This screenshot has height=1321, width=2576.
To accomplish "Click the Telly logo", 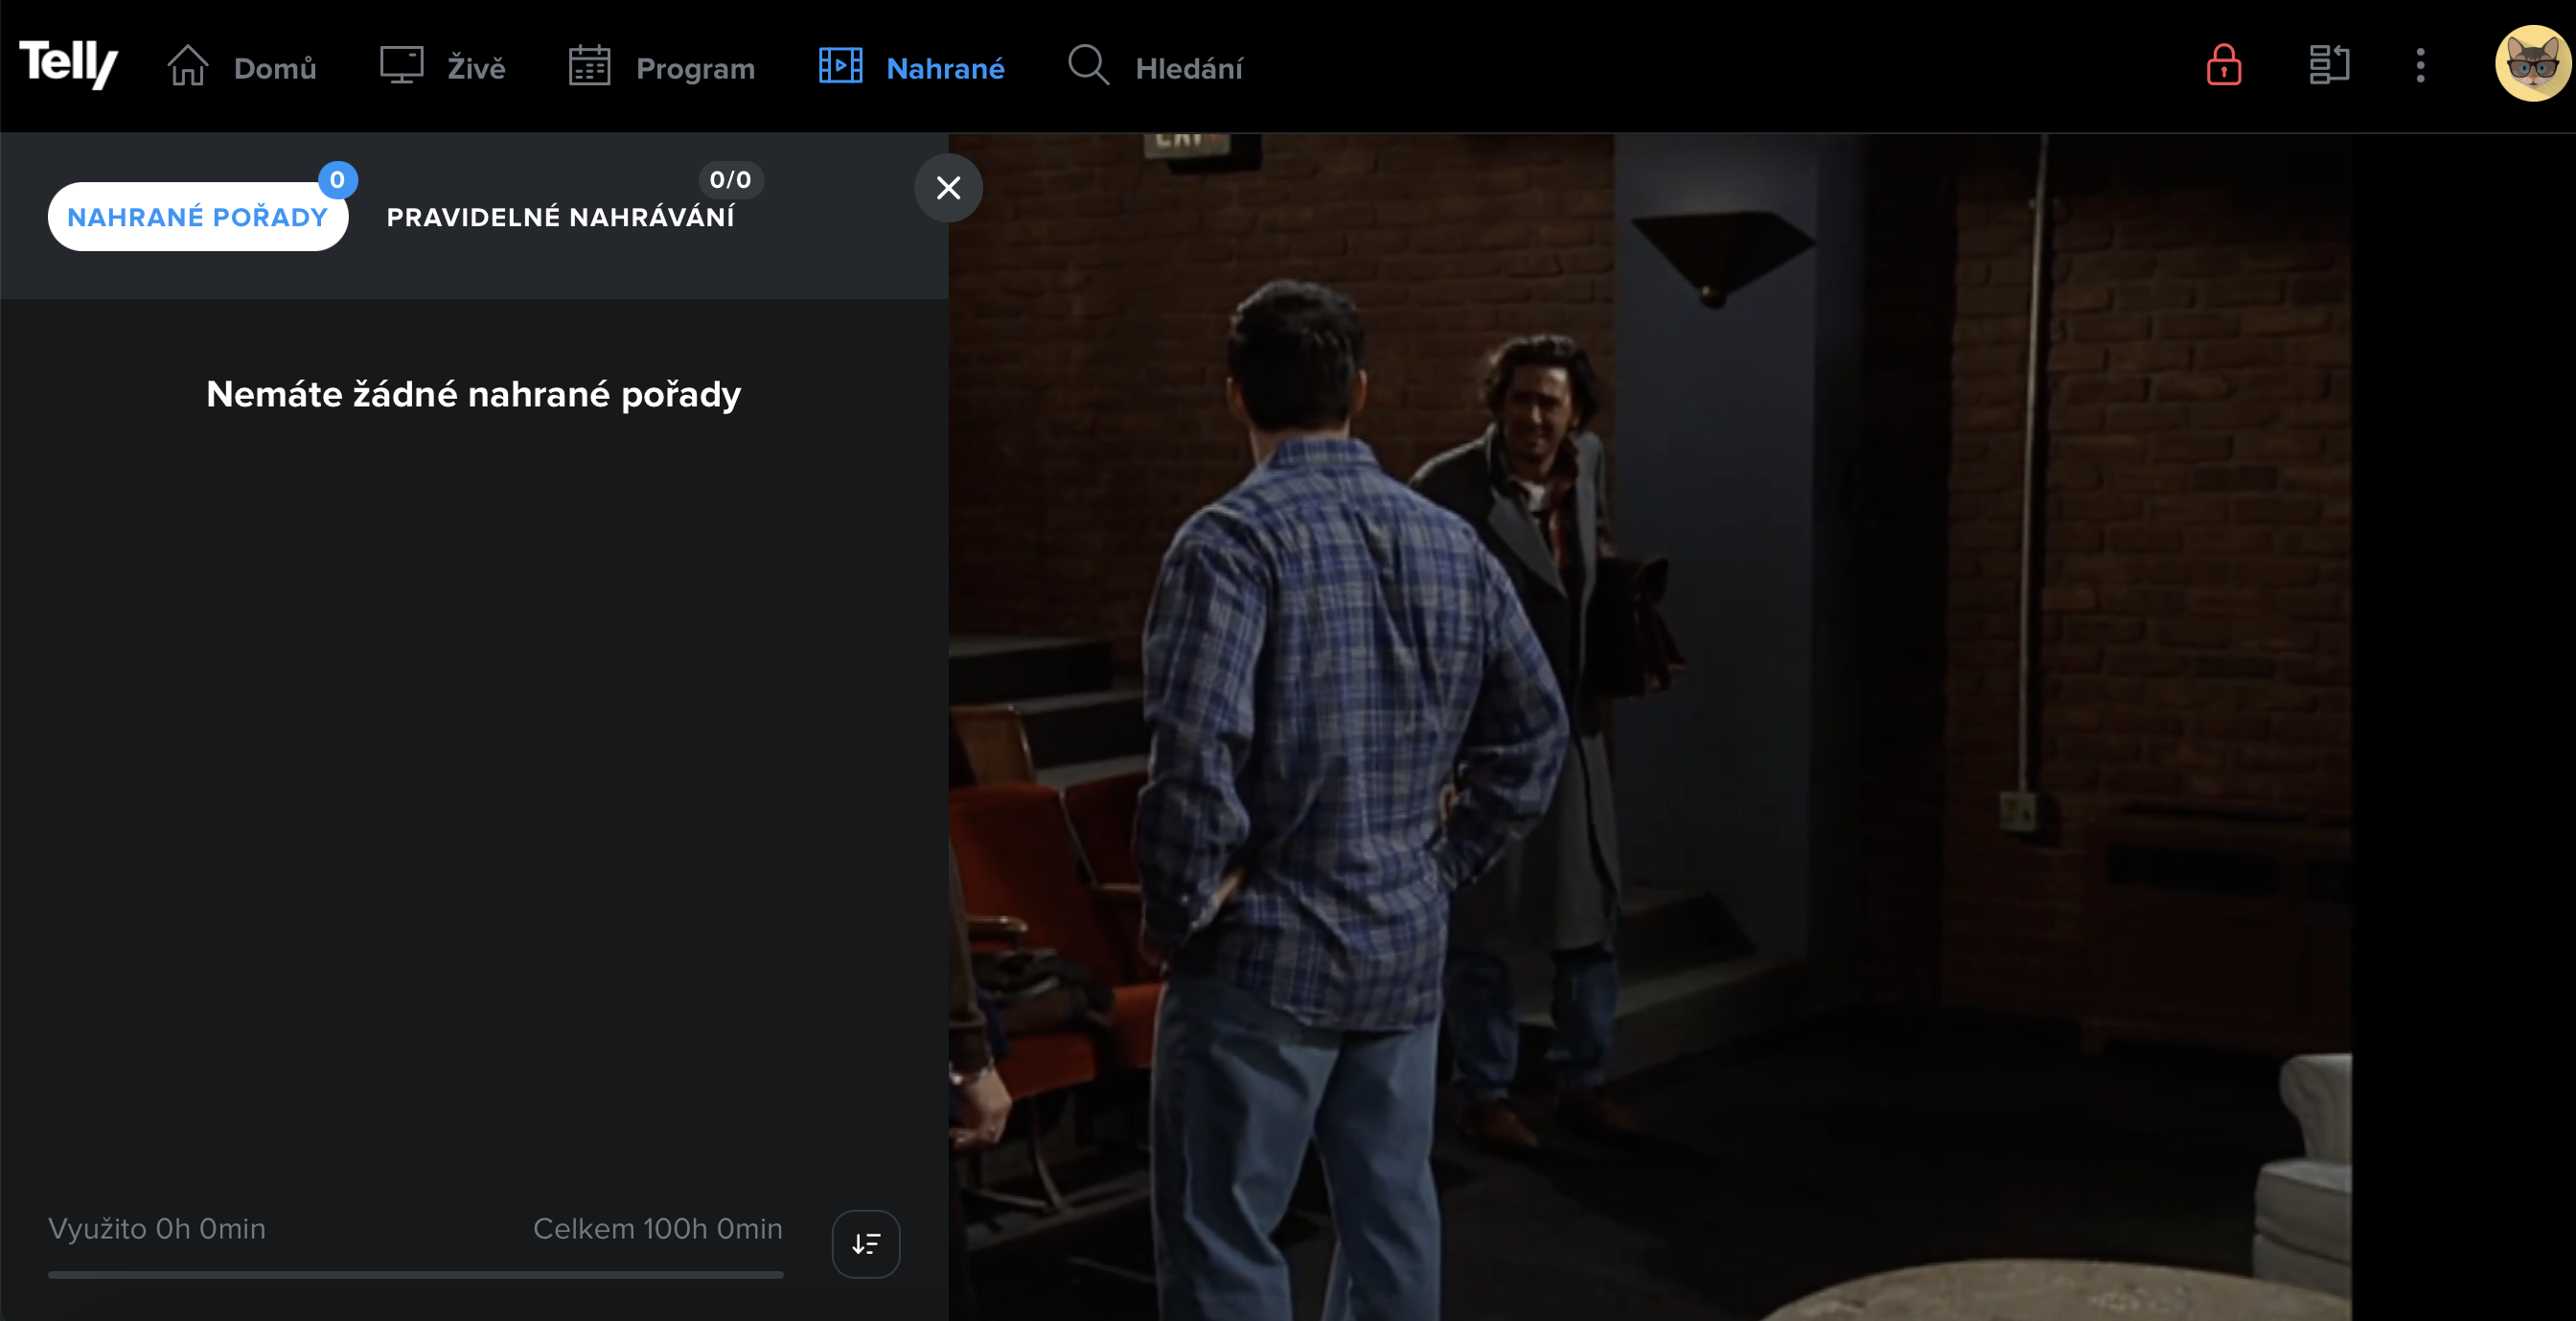I will [68, 64].
